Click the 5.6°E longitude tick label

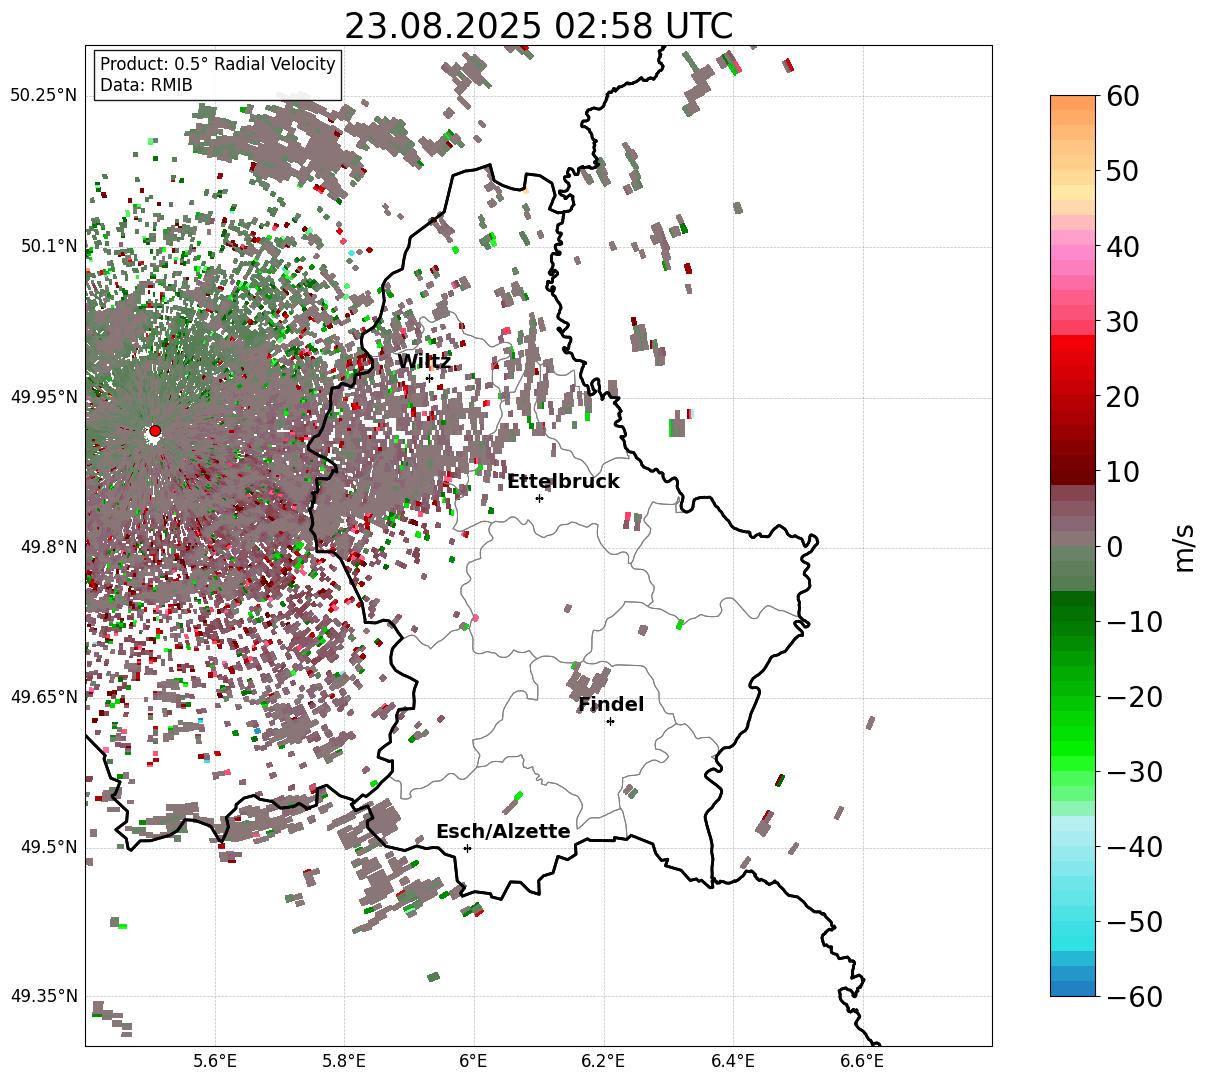click(215, 1060)
